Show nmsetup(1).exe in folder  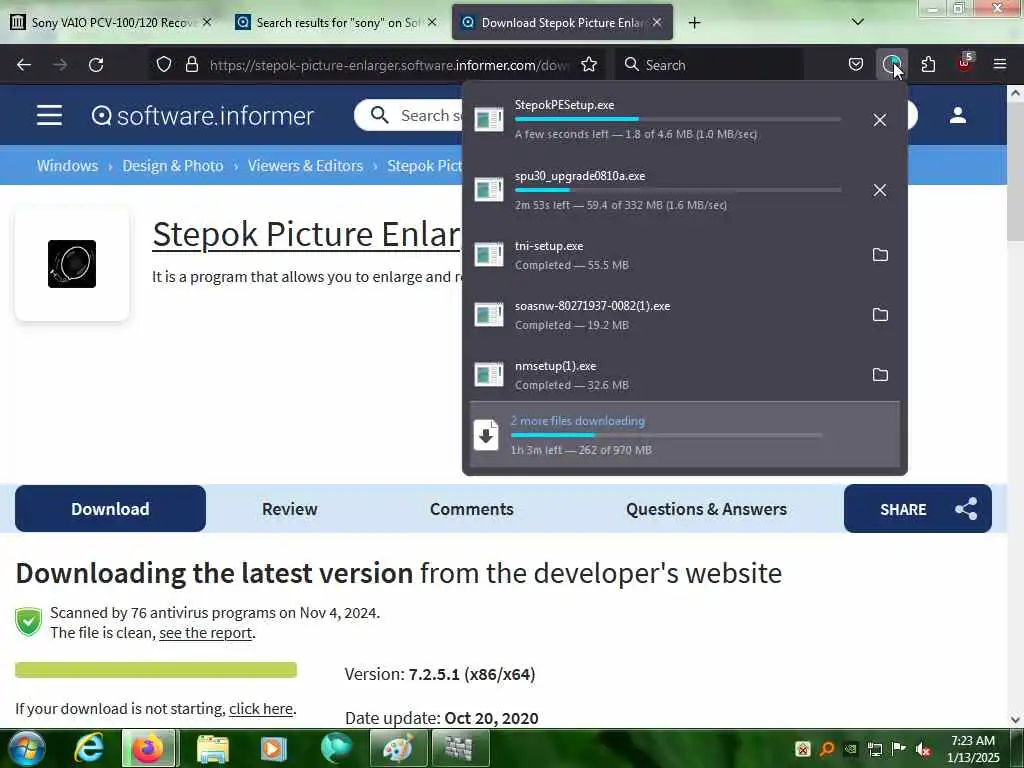tap(880, 375)
